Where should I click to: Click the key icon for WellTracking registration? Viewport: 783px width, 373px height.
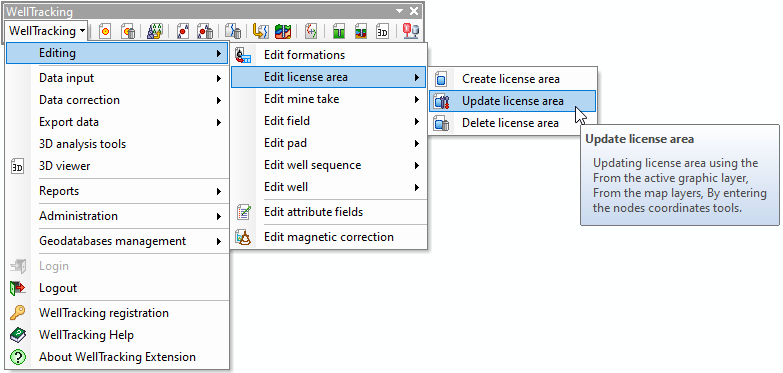(x=17, y=313)
